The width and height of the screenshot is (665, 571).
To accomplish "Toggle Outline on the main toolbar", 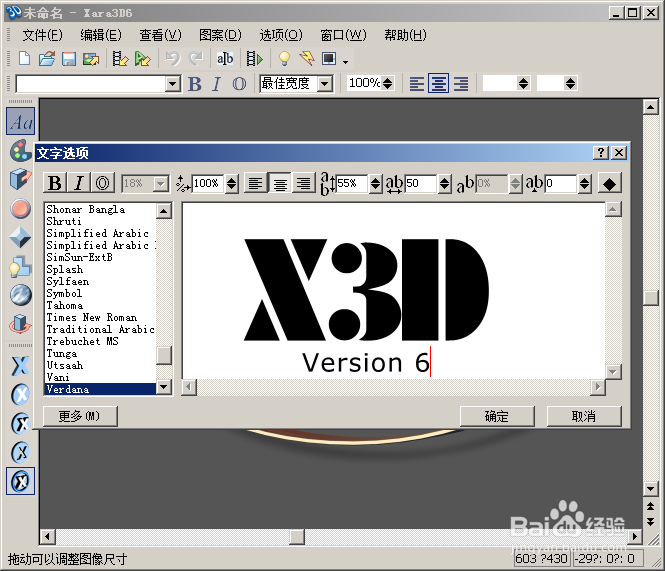I will (x=239, y=84).
